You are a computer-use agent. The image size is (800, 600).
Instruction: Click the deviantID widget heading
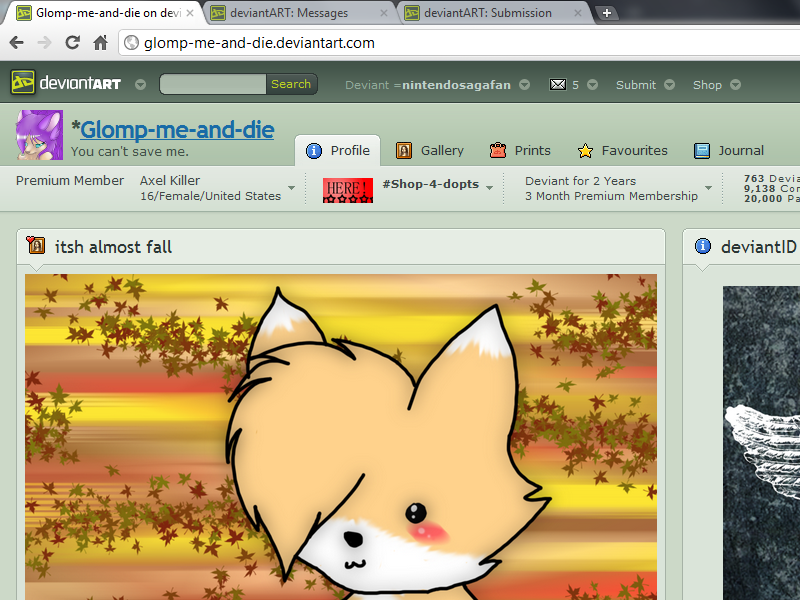pyautogui.click(x=759, y=247)
